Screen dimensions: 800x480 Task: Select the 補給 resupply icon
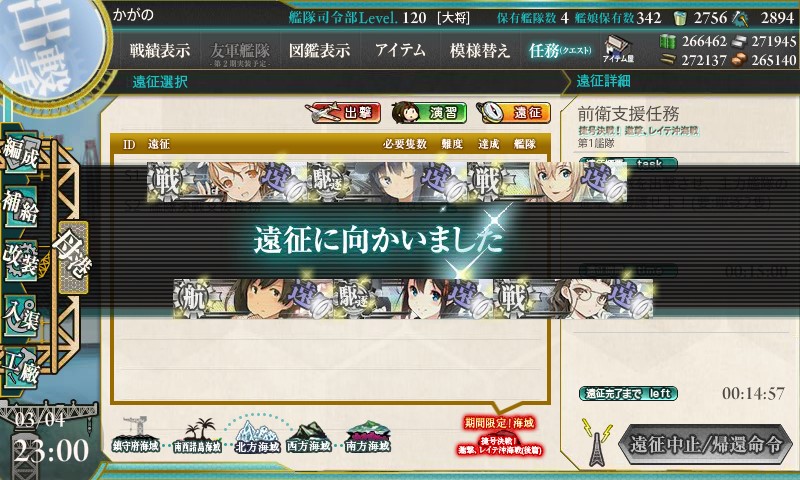pyautogui.click(x=20, y=207)
